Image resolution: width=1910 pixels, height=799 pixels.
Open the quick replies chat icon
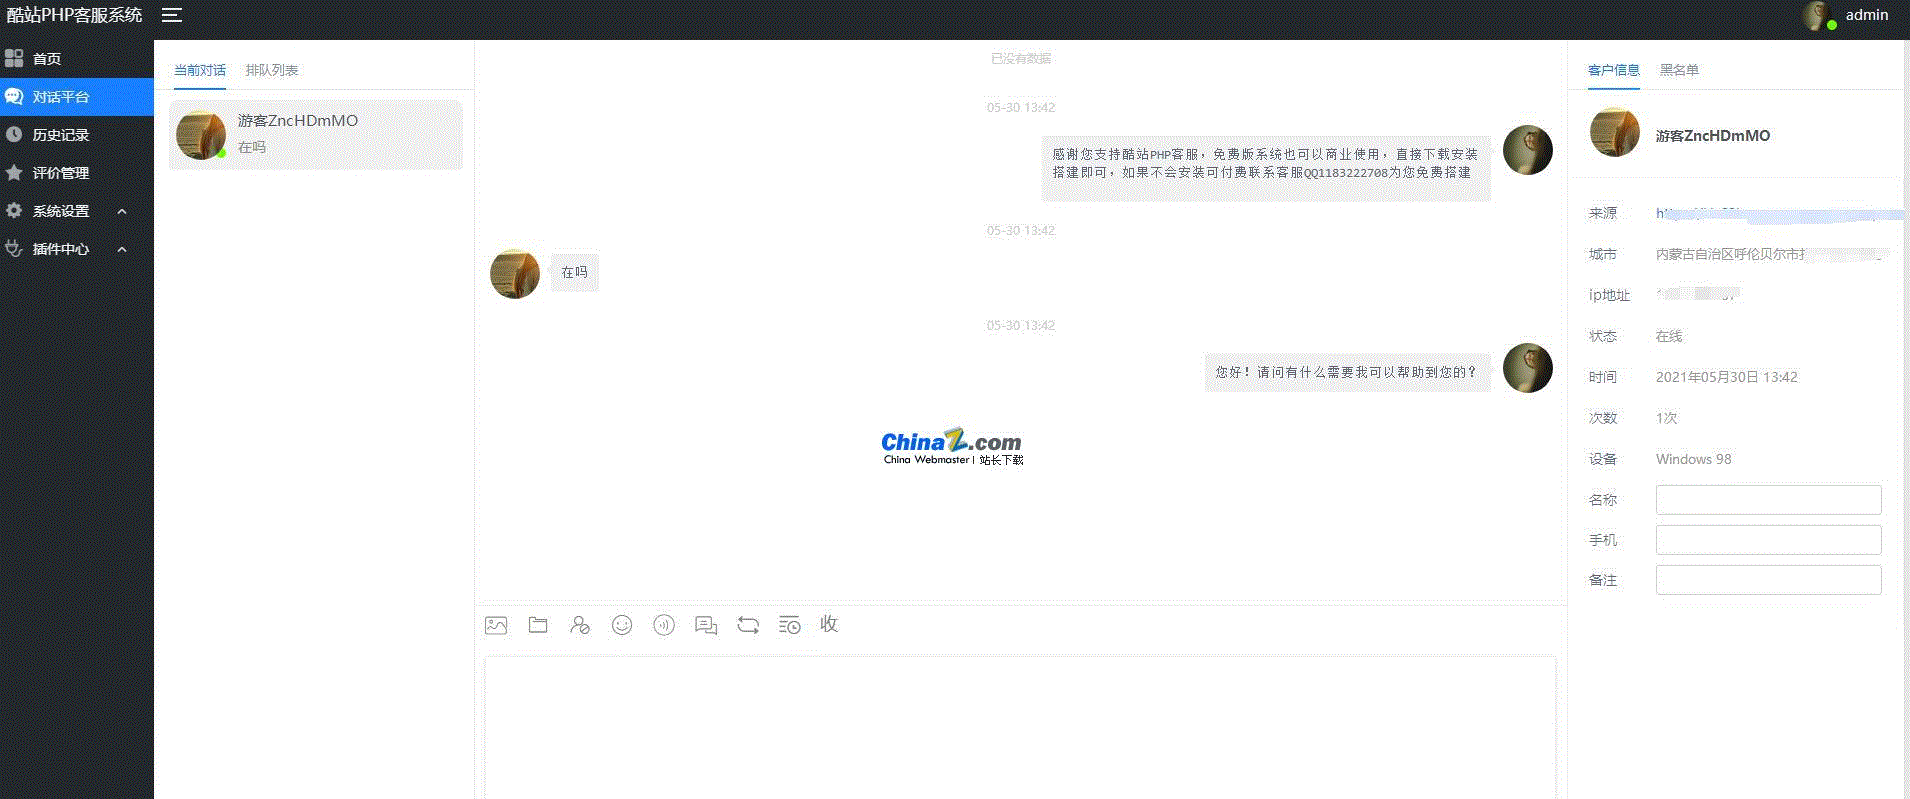706,625
